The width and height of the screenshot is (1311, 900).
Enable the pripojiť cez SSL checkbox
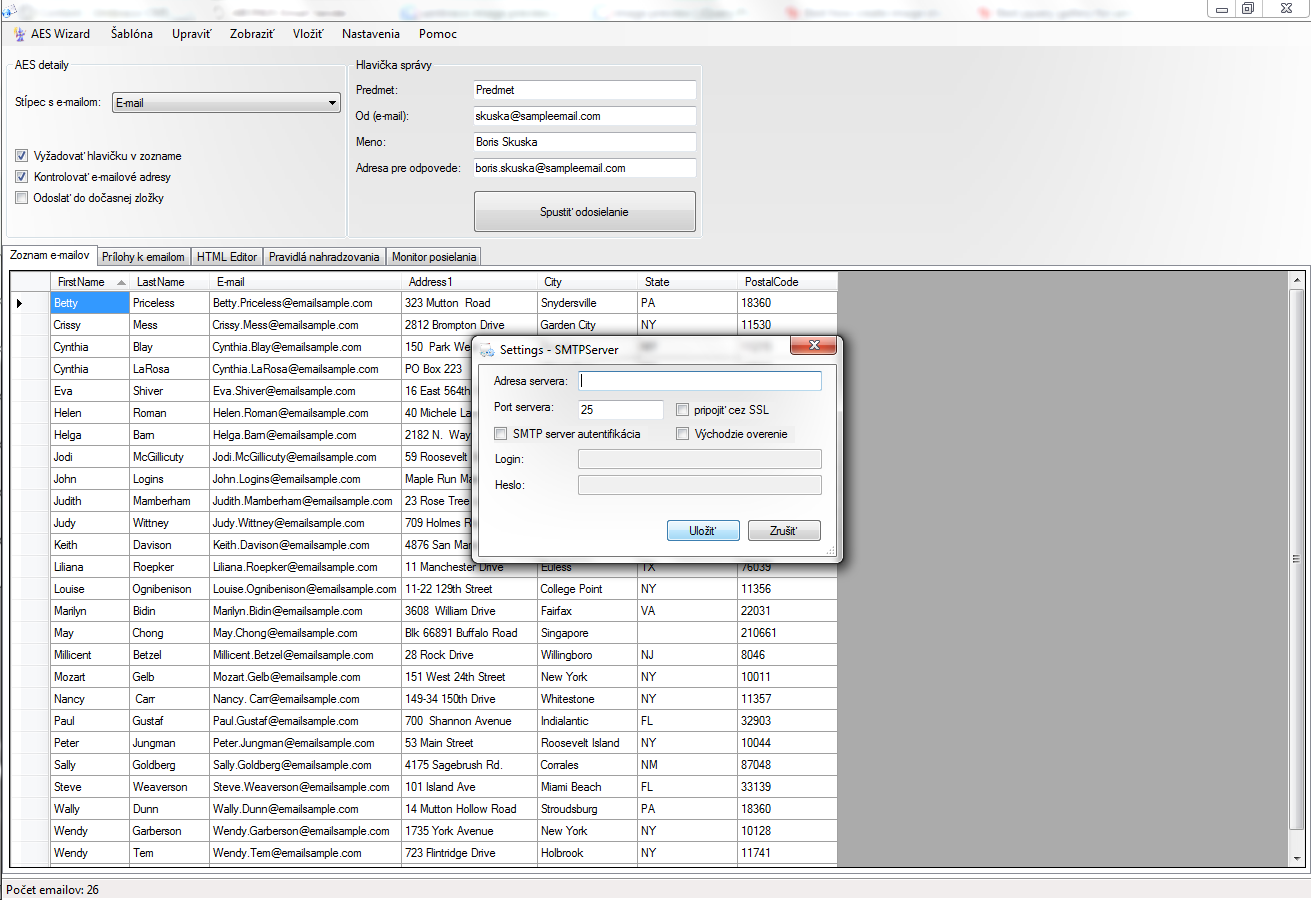point(682,409)
